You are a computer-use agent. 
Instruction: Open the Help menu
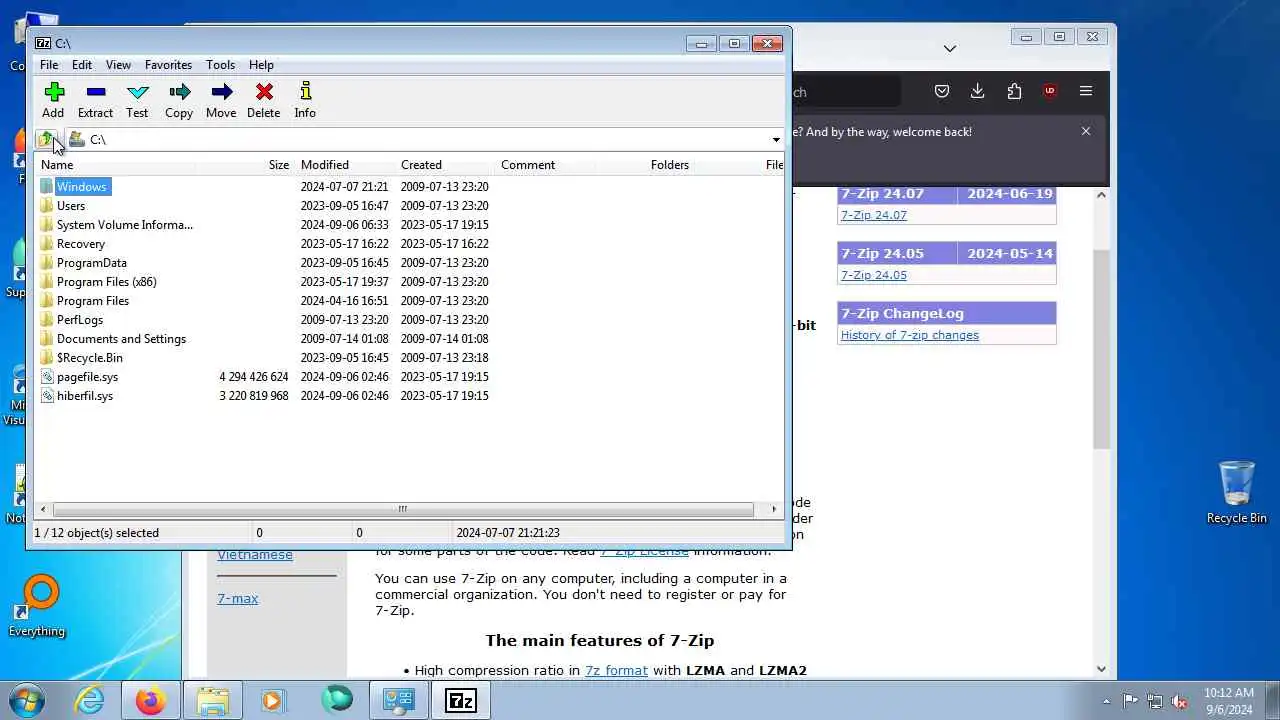[261, 65]
